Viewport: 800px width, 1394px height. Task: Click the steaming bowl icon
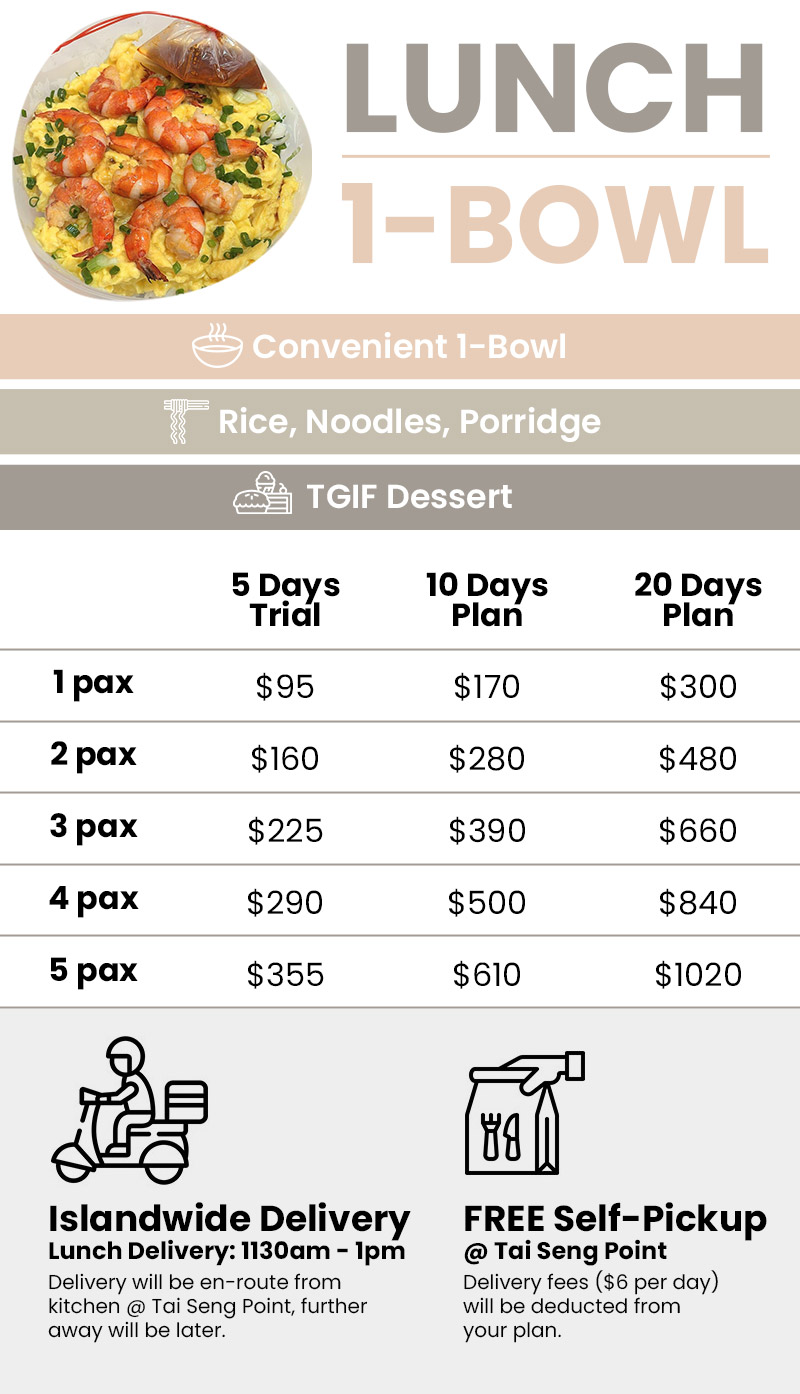[217, 347]
